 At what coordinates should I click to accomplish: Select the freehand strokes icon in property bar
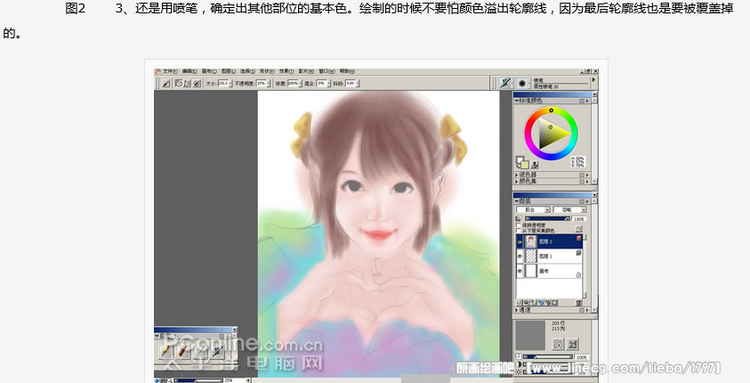[x=179, y=83]
